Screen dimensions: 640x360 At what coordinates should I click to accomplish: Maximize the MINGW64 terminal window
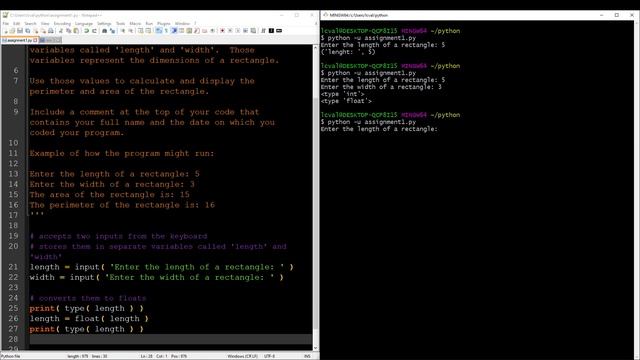[616, 15]
